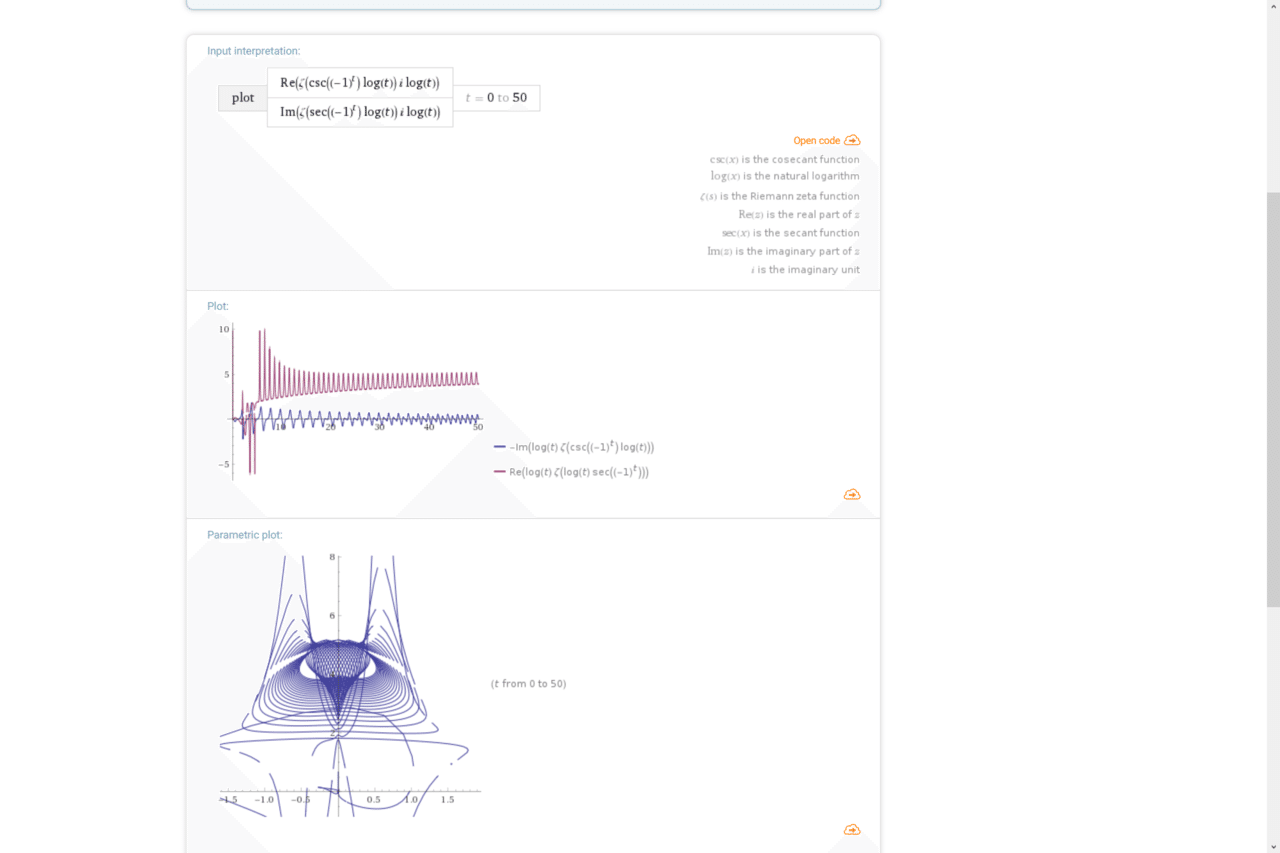Viewport: 1280px width, 853px height.
Task: Click the '(t from 0 to 50)' caption
Action: pyautogui.click(x=528, y=684)
